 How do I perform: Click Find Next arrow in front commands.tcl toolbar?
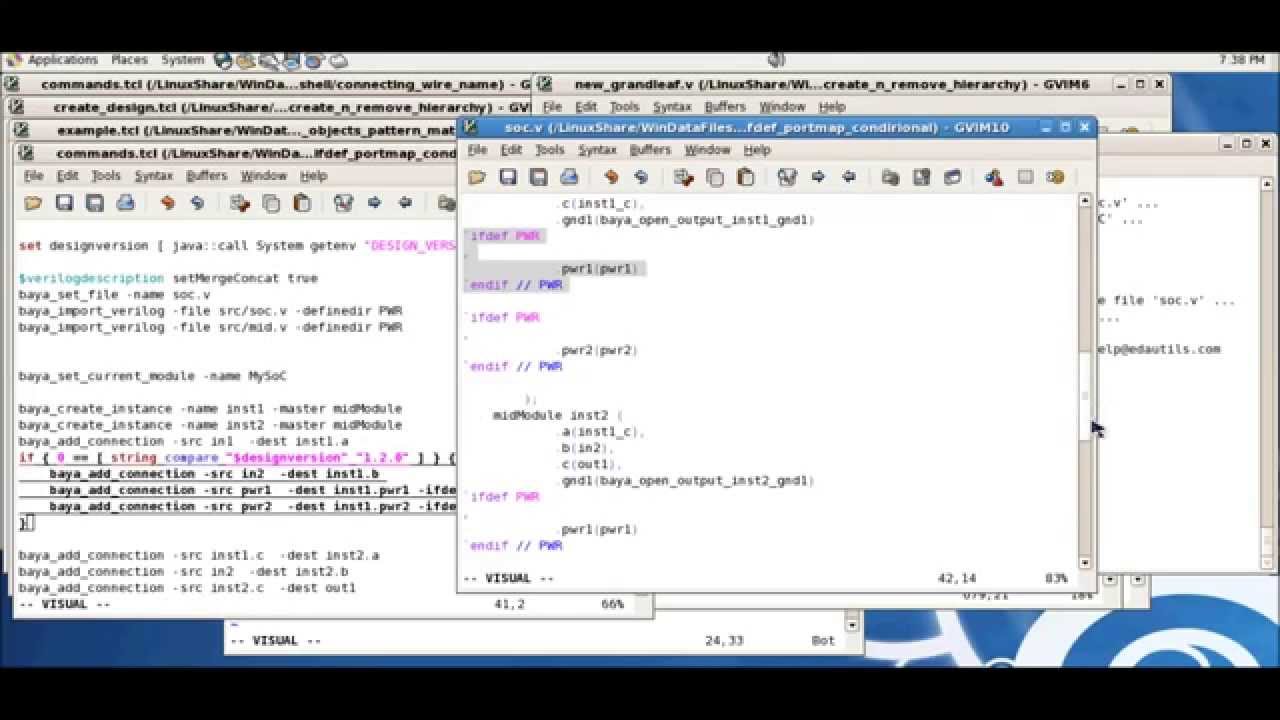coord(374,203)
